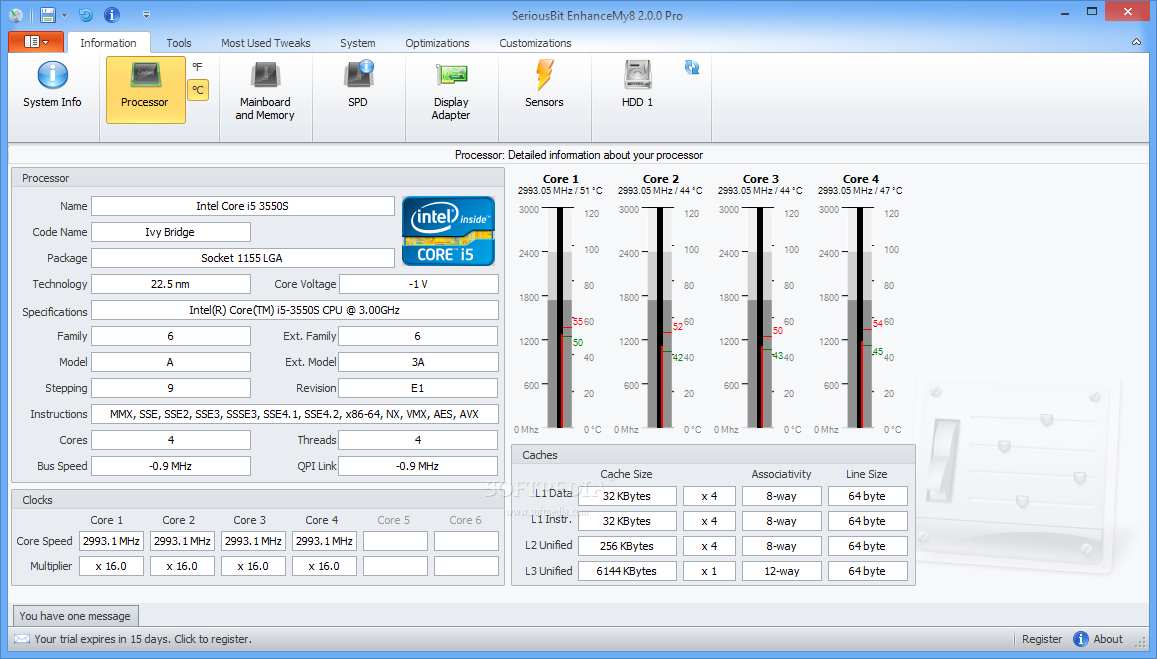The height and width of the screenshot is (659, 1157).
Task: Click the Core Voltage field
Action: click(x=418, y=284)
